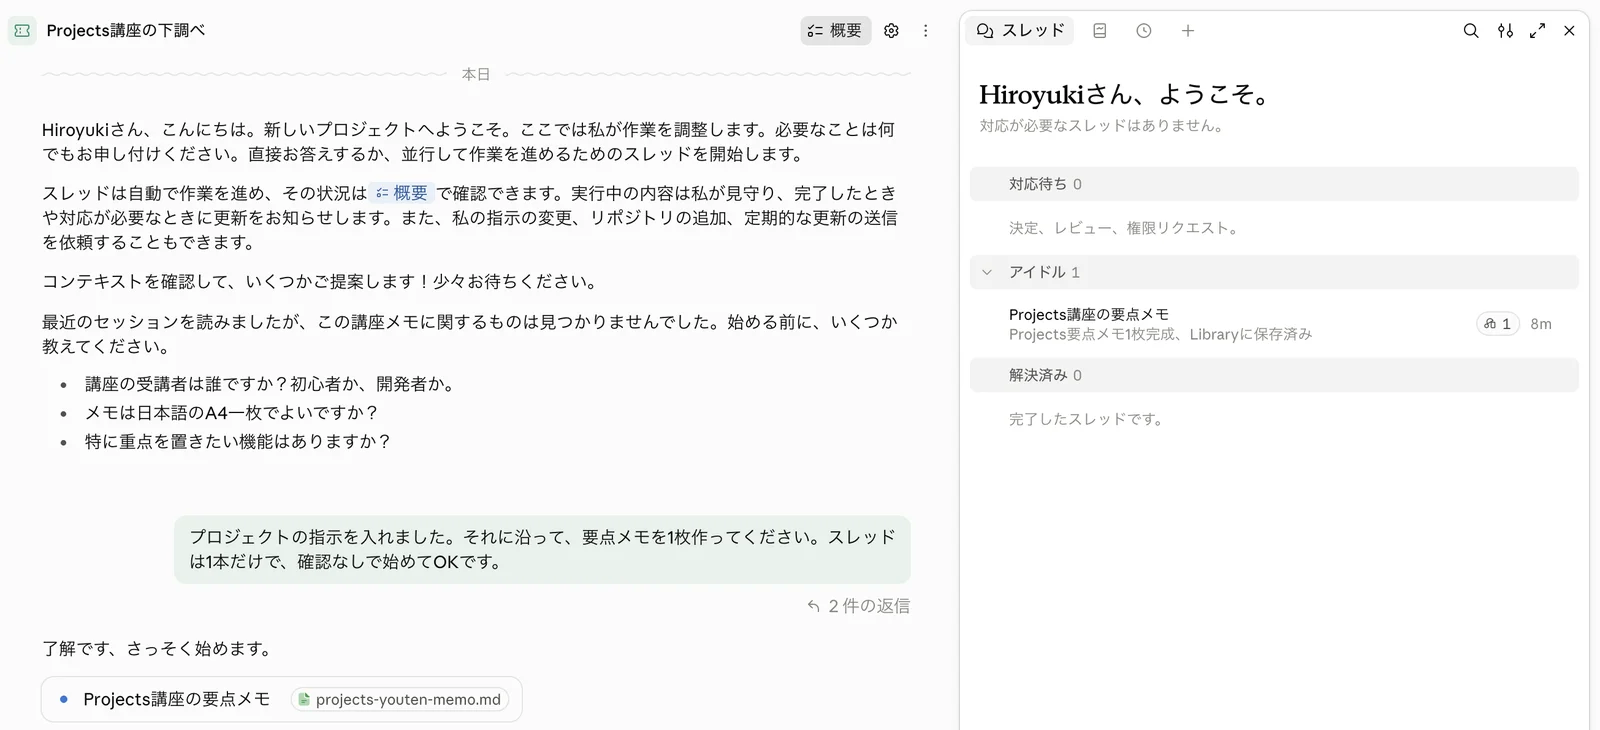
Task: Open project settings gear icon
Action: [891, 31]
